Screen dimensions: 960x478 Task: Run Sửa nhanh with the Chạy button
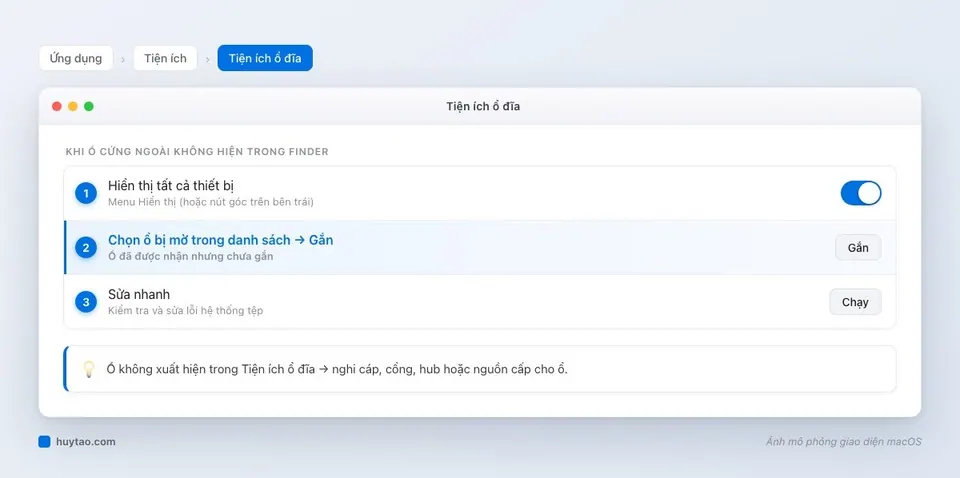click(855, 302)
